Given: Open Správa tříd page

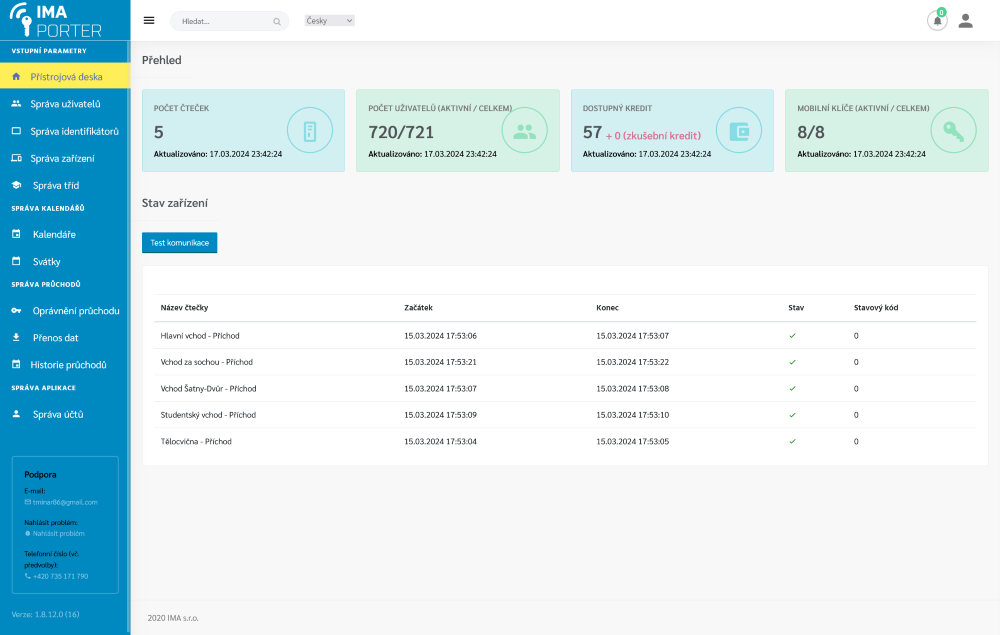Looking at the screenshot, I should point(65,186).
